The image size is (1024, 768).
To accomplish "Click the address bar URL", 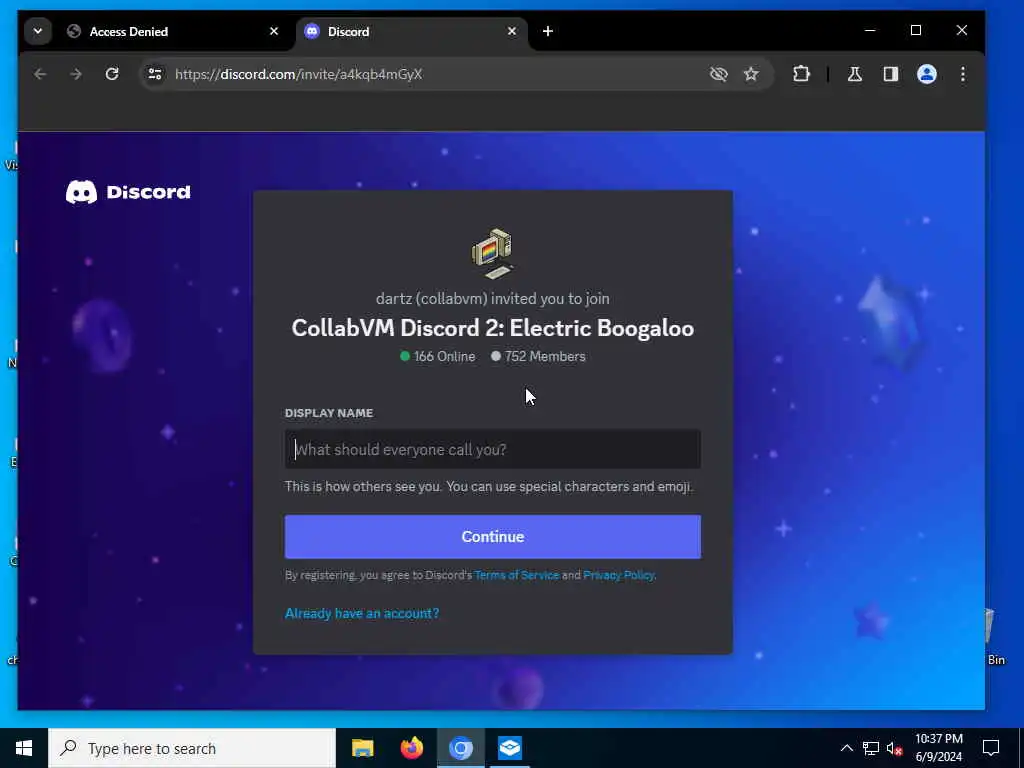I will point(298,74).
